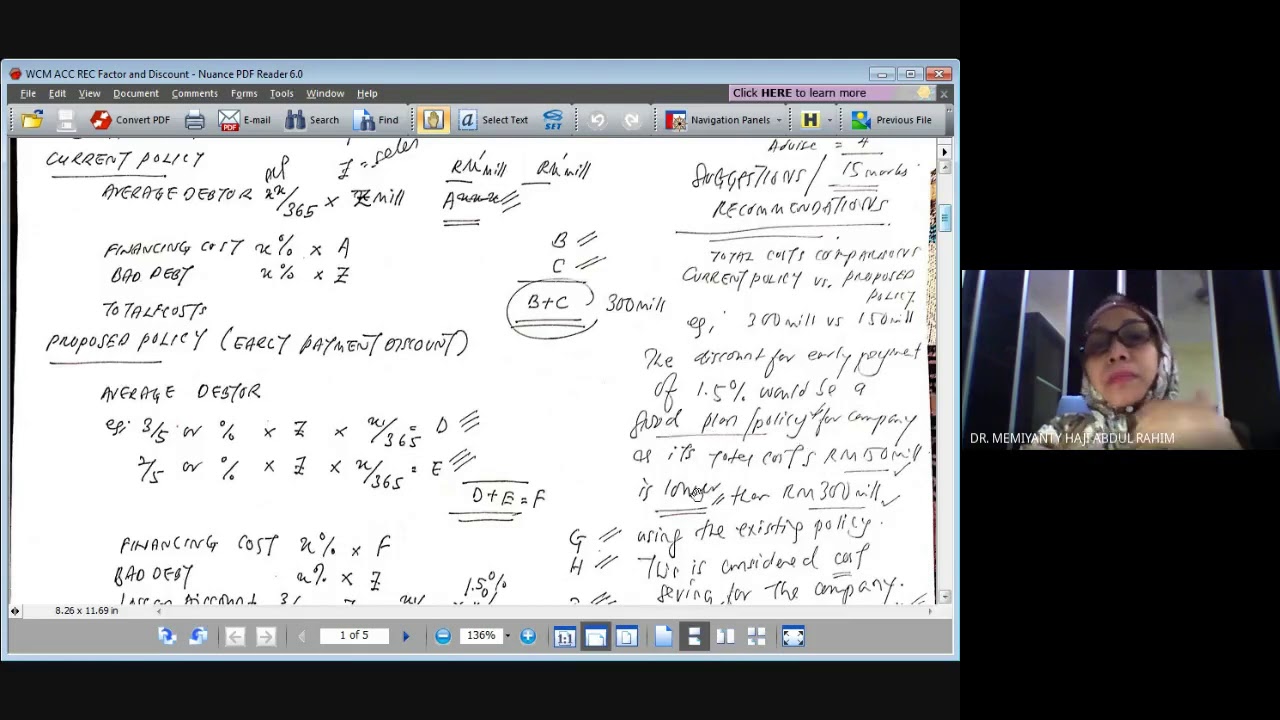Zoom in with the plus button
This screenshot has width=1280, height=720.
tap(528, 636)
